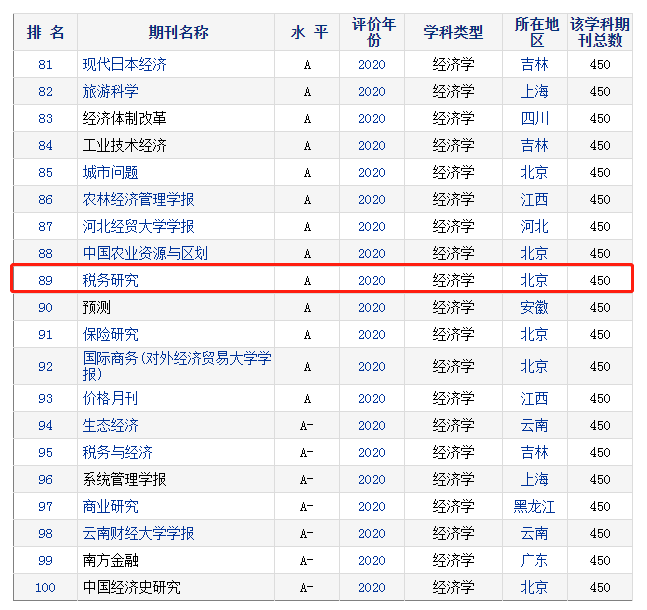Click region 北京 in 中国经济史研究 row
The image size is (647, 610).
click(534, 587)
